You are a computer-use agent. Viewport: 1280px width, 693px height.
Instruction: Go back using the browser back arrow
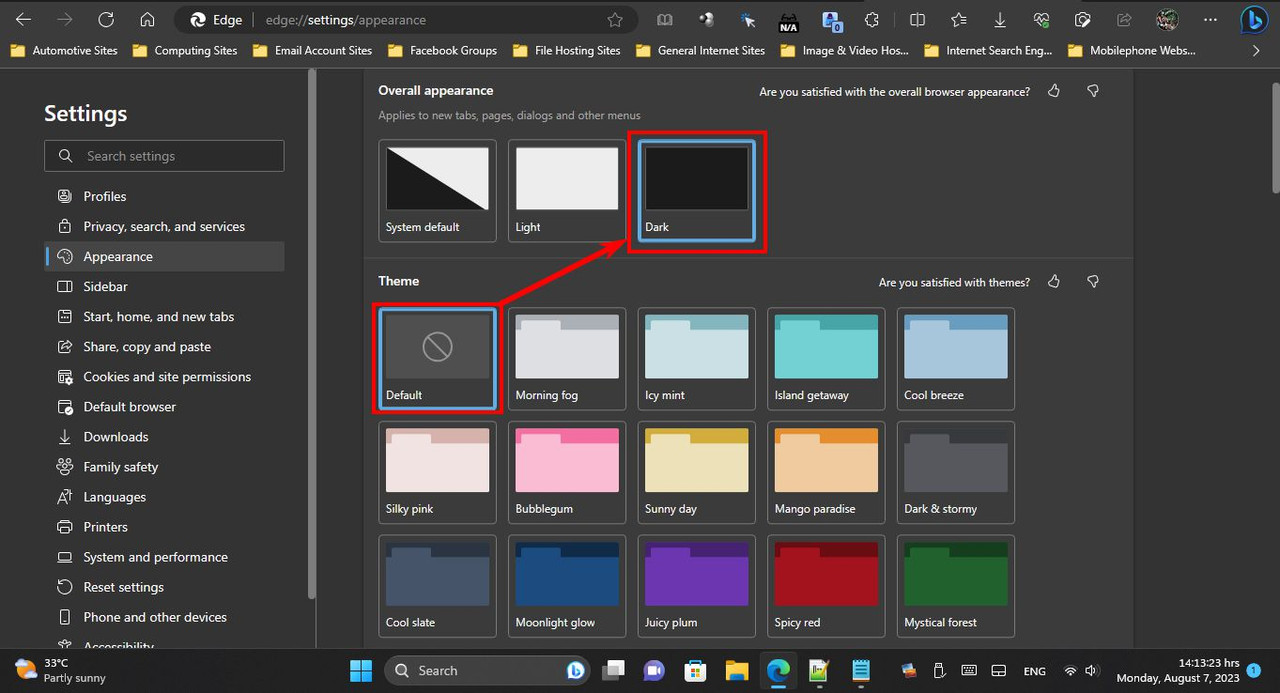(x=23, y=19)
